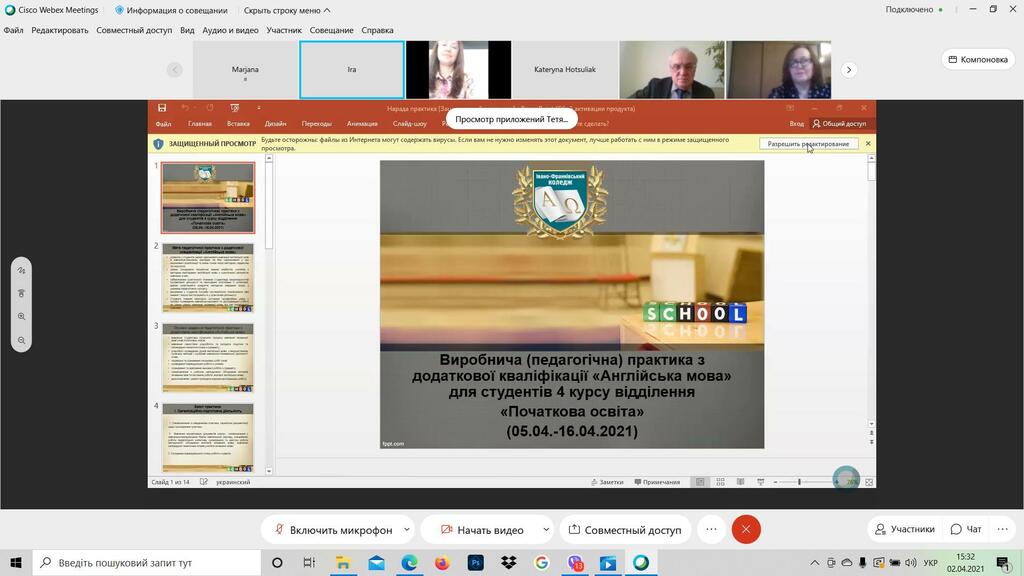Open the Совещание menu

coord(331,30)
